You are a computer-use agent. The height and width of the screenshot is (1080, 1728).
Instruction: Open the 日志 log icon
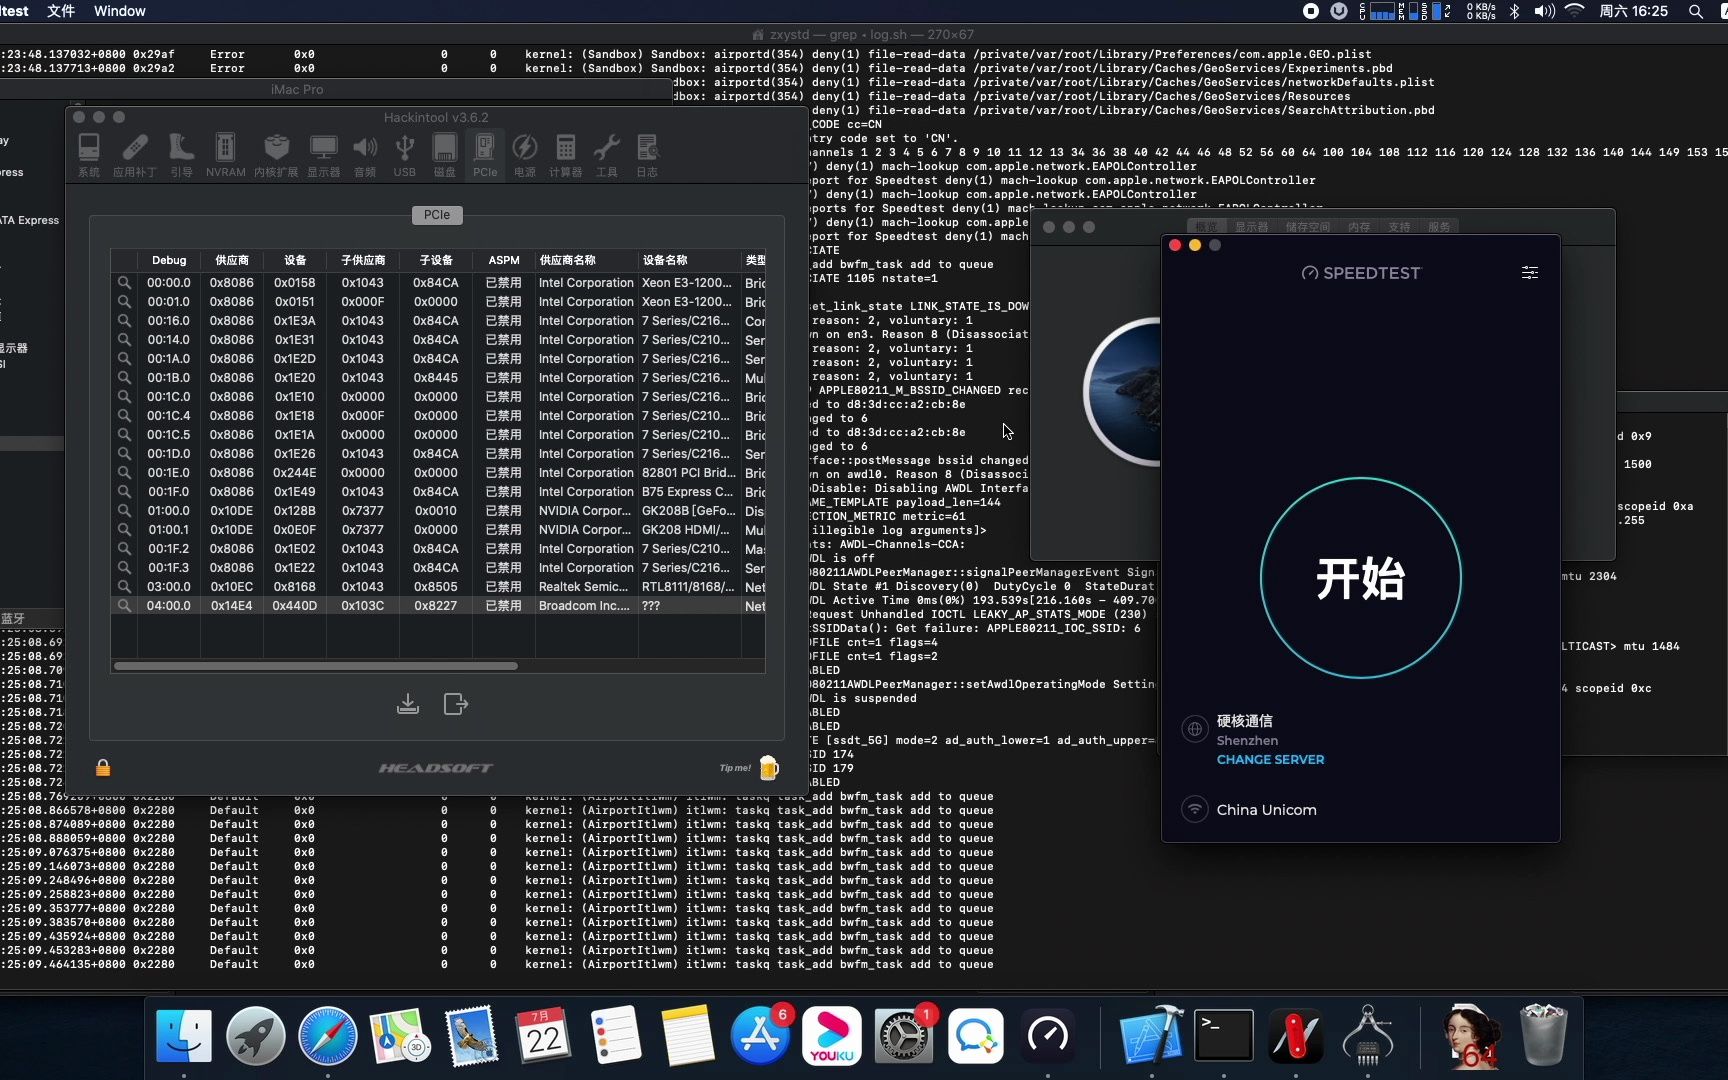(647, 155)
